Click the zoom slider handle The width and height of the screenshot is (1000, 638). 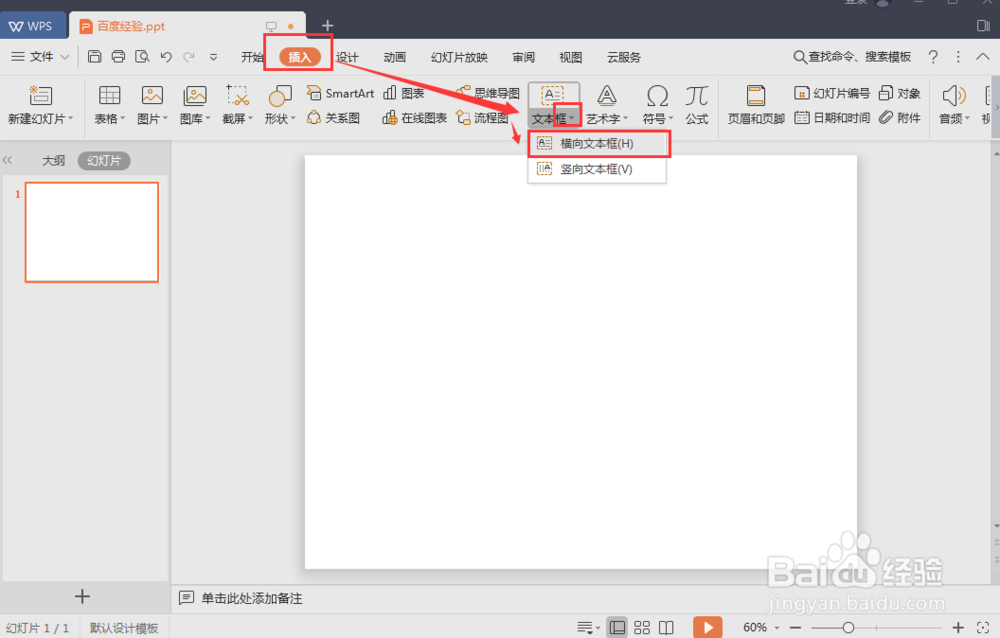848,628
